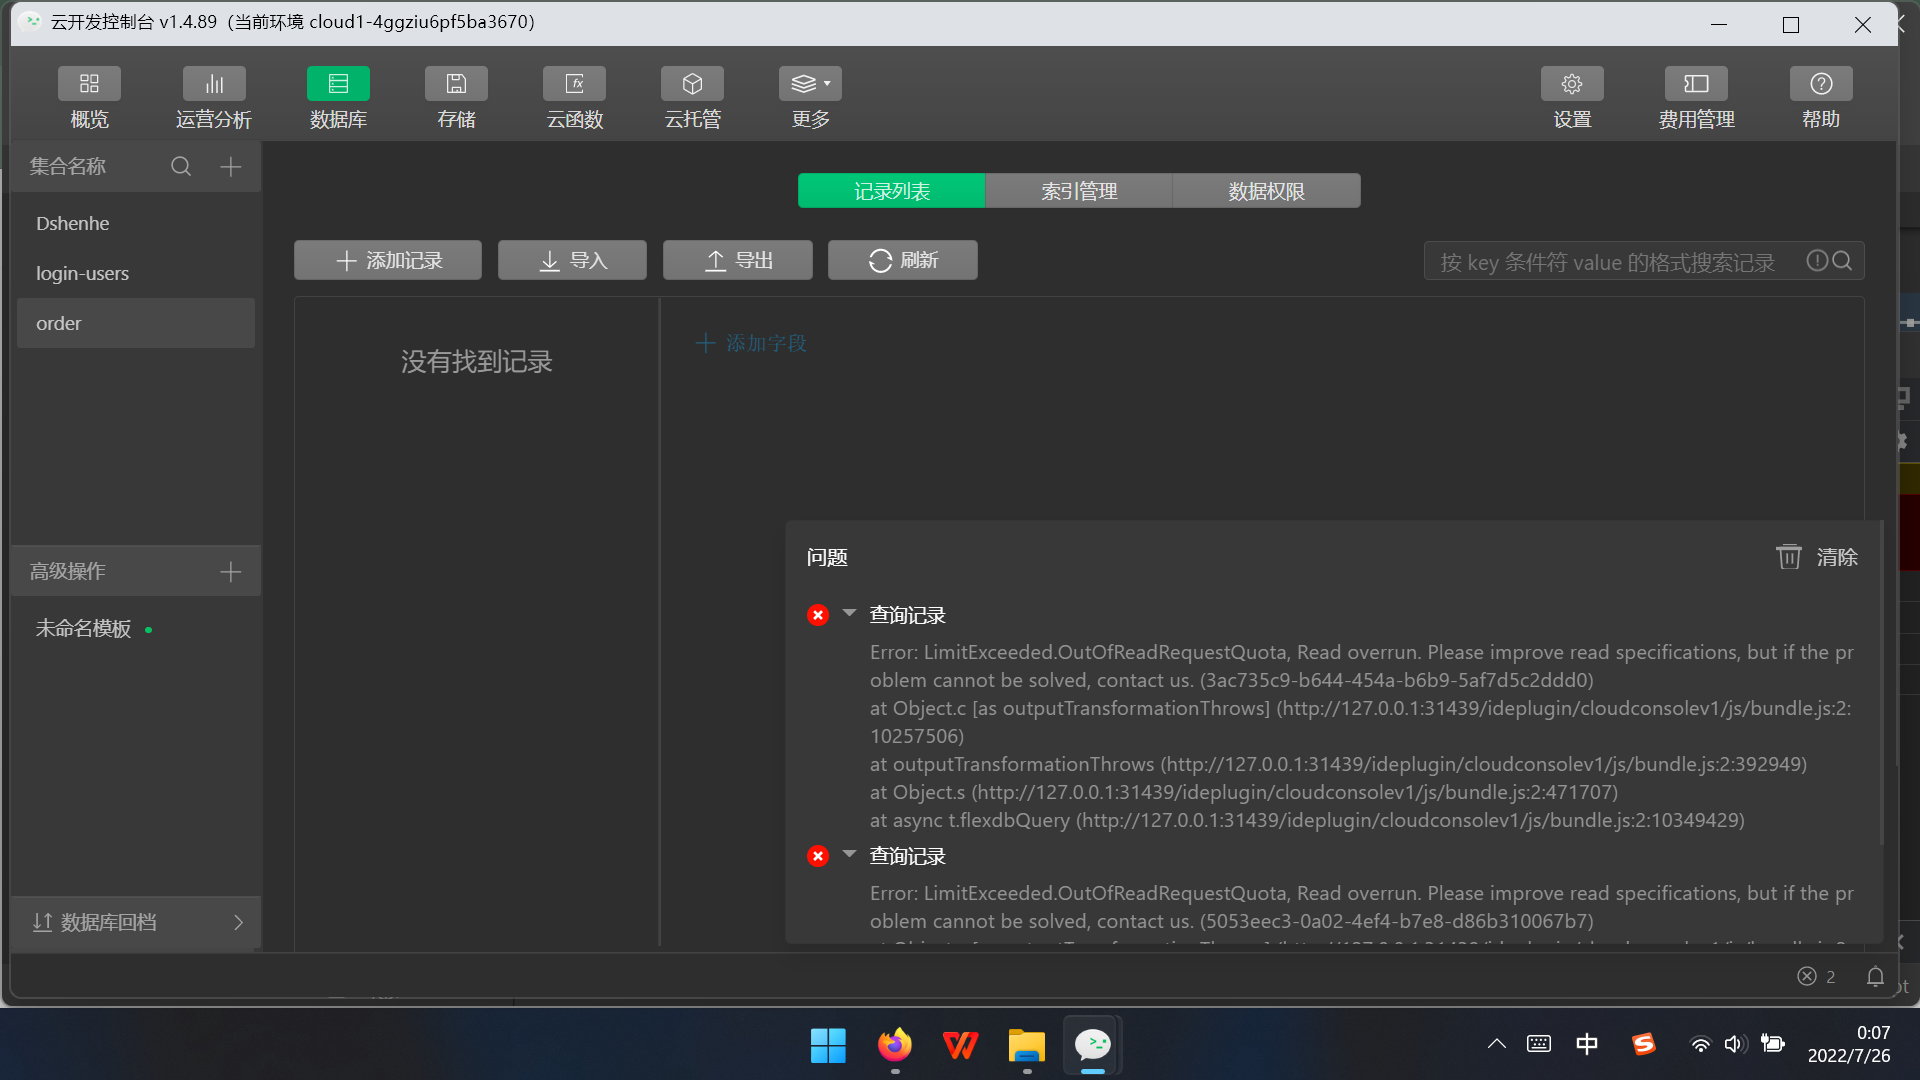Open 运营分析 analytics icon
This screenshot has height=1080, width=1920.
[x=213, y=85]
